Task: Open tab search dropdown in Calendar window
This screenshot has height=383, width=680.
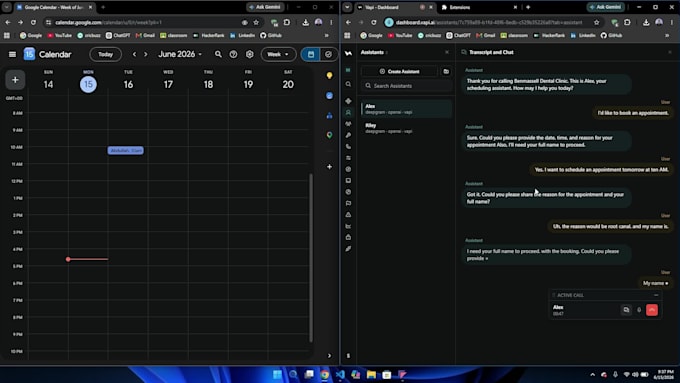Action: pyautogui.click(x=7, y=7)
